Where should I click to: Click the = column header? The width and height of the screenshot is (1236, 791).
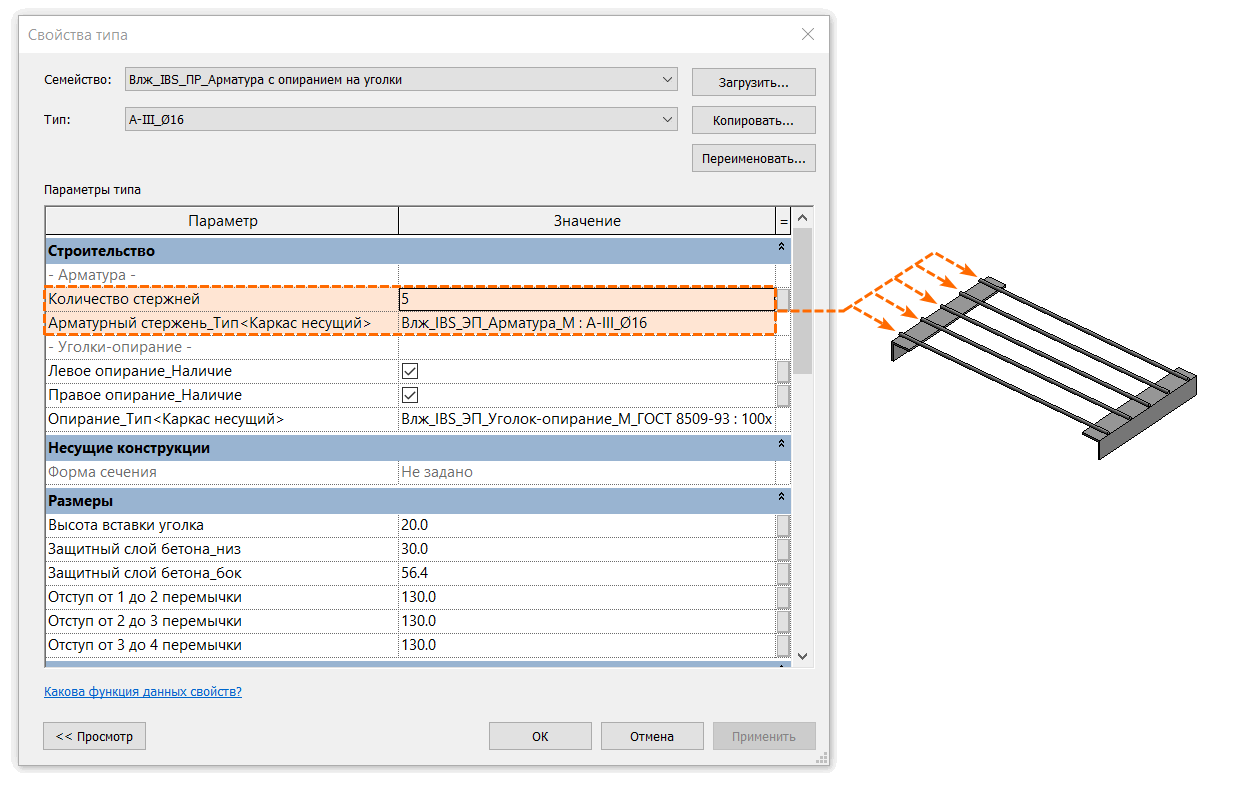point(783,221)
